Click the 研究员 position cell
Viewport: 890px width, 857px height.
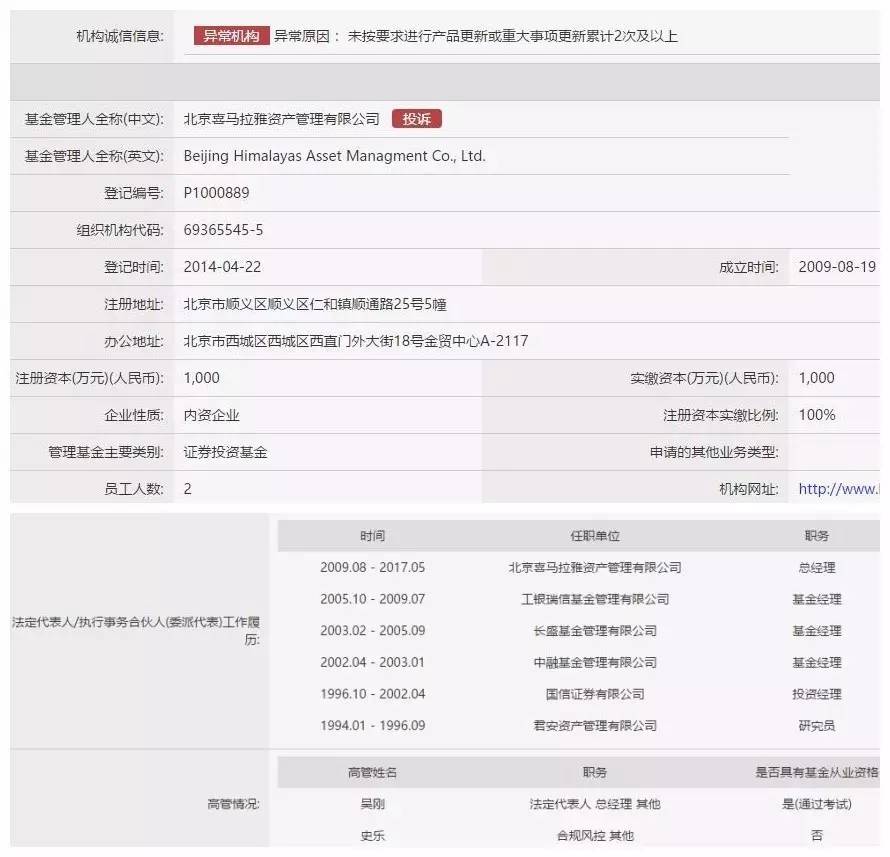coord(817,725)
